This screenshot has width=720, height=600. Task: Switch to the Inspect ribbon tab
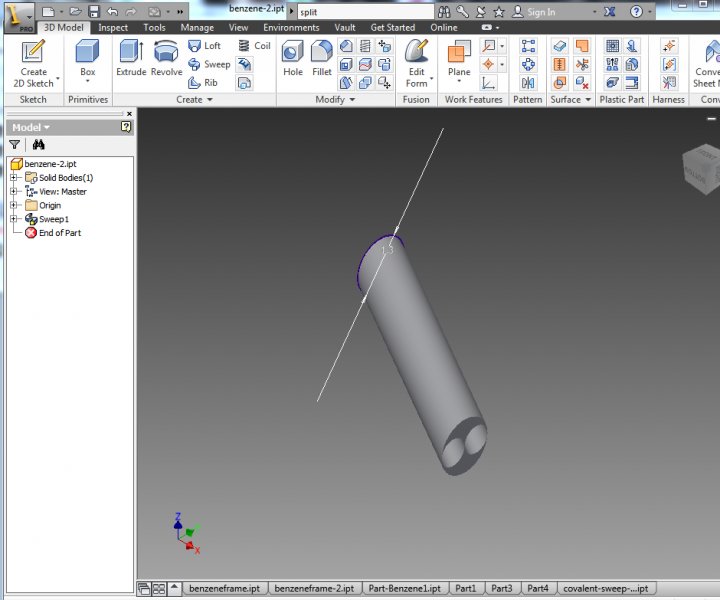[112, 28]
